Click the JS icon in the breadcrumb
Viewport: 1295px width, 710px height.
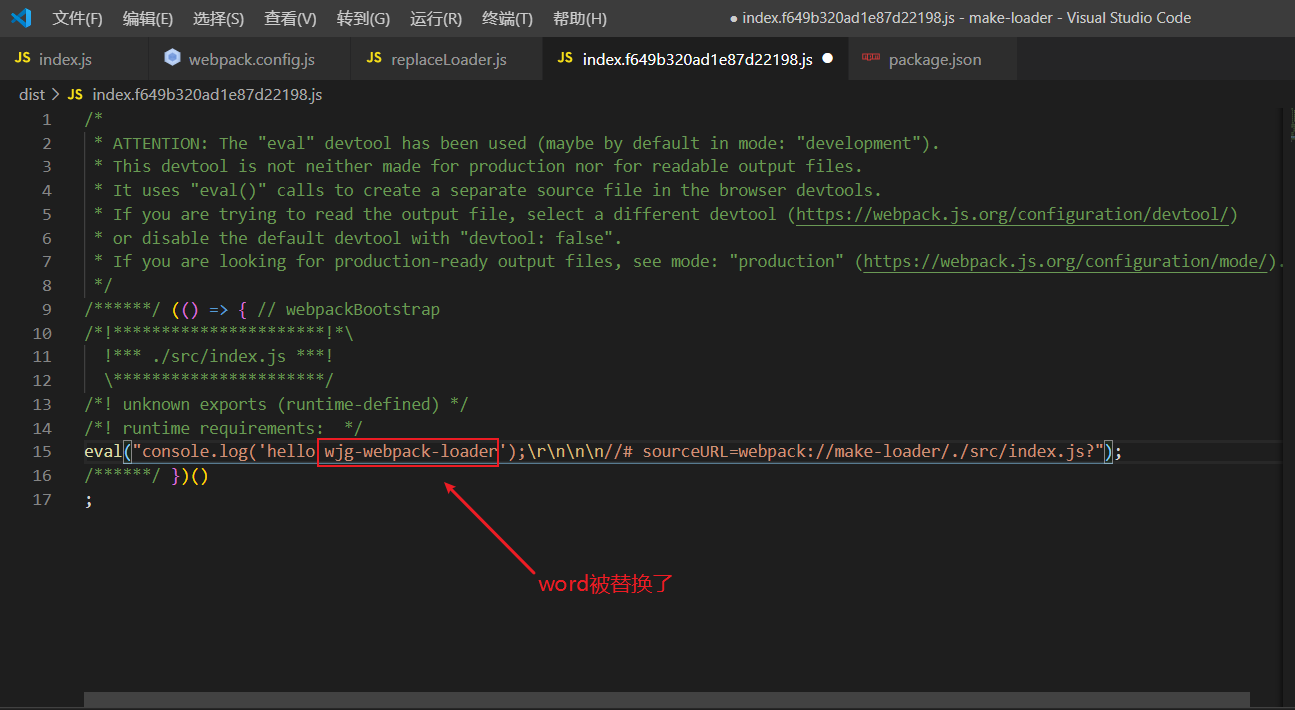[x=75, y=94]
